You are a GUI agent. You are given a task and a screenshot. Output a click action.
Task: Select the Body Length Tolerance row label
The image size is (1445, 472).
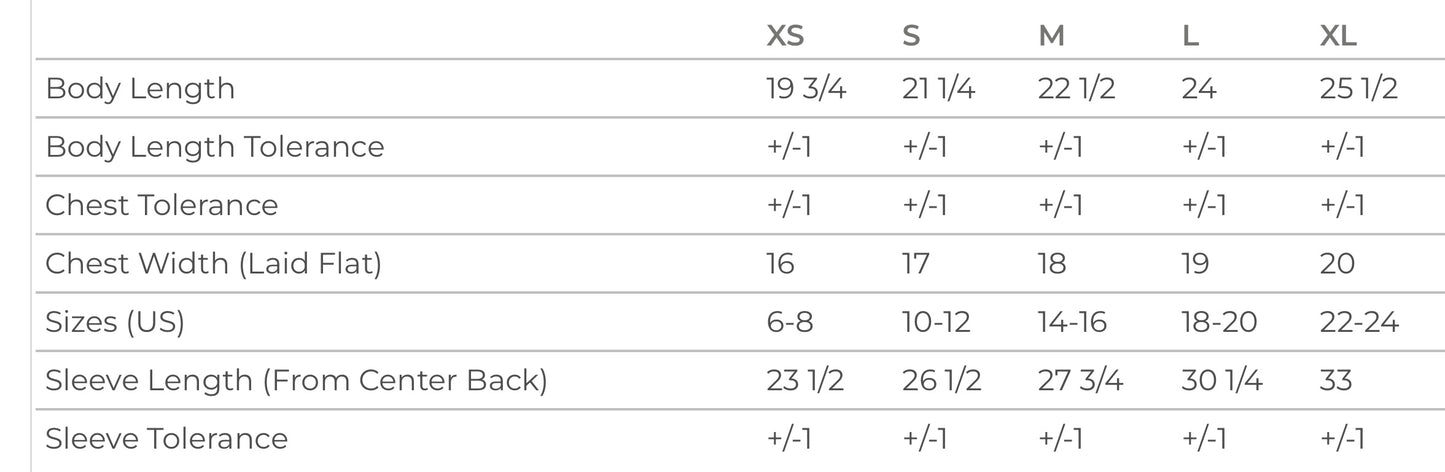pyautogui.click(x=215, y=147)
